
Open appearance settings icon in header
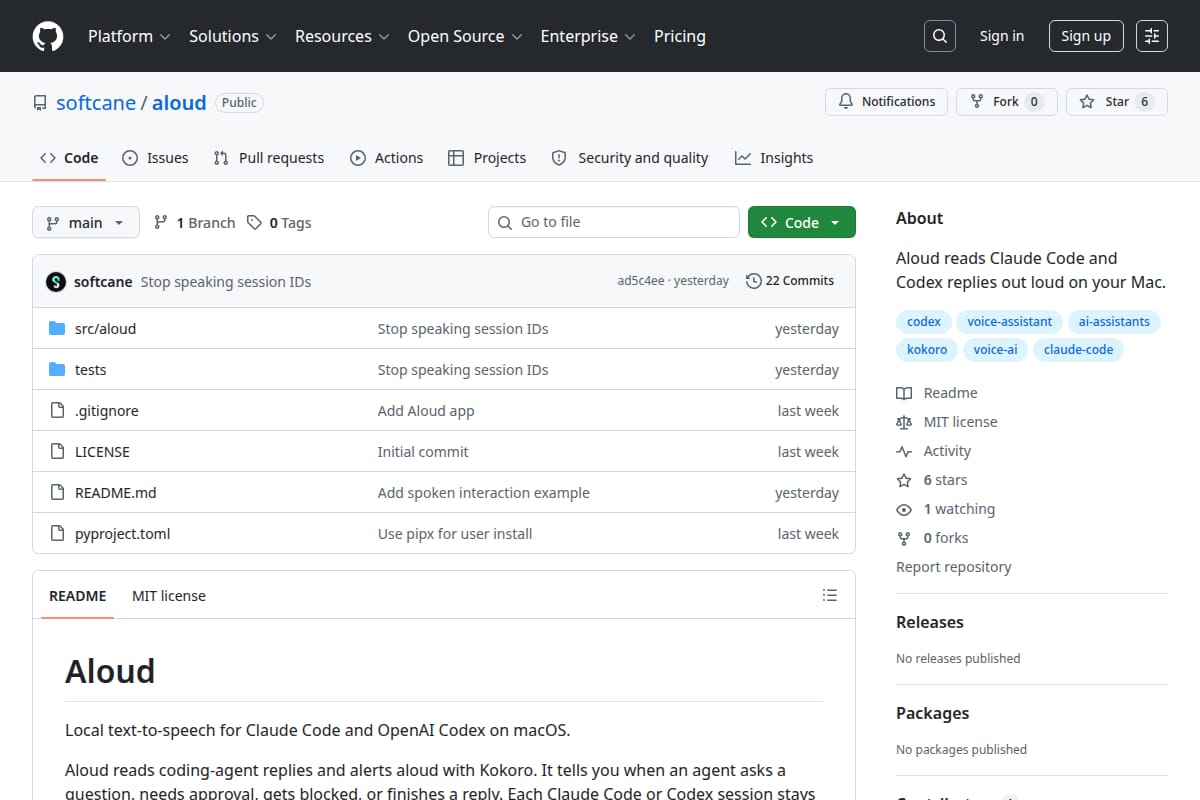tap(1152, 36)
